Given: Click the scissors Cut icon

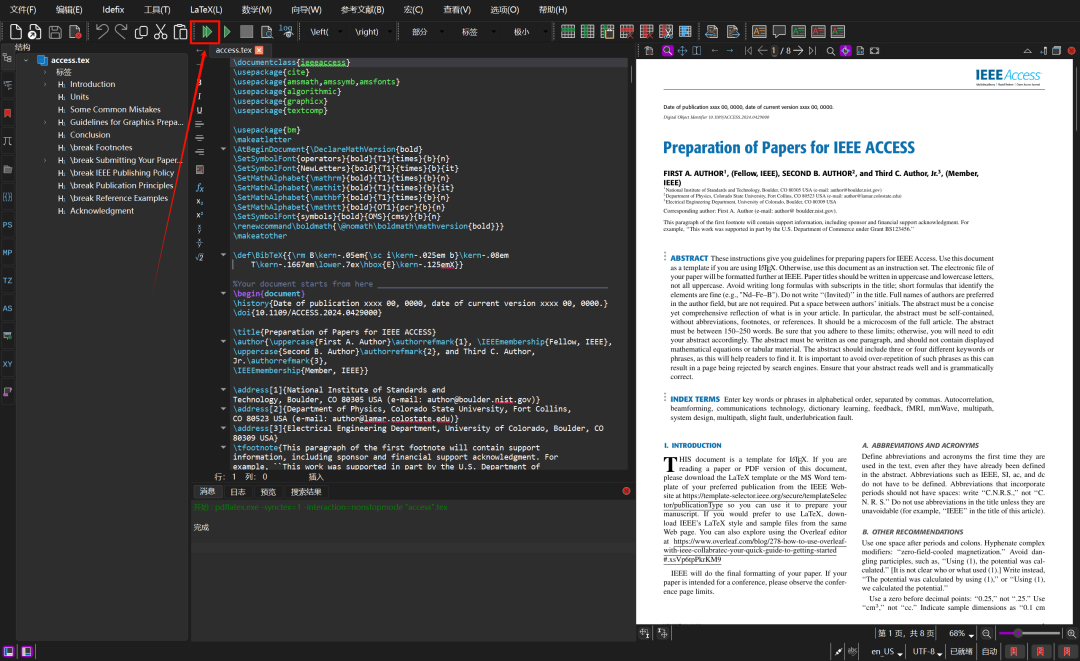Looking at the screenshot, I should (x=160, y=32).
